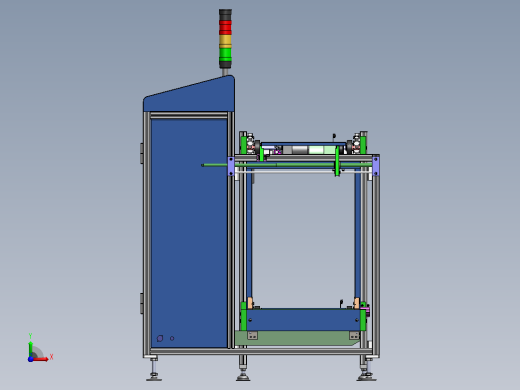520x390 pixels.
Task: Select the green vertical disc on the horizontal rod
Action: click(337, 161)
